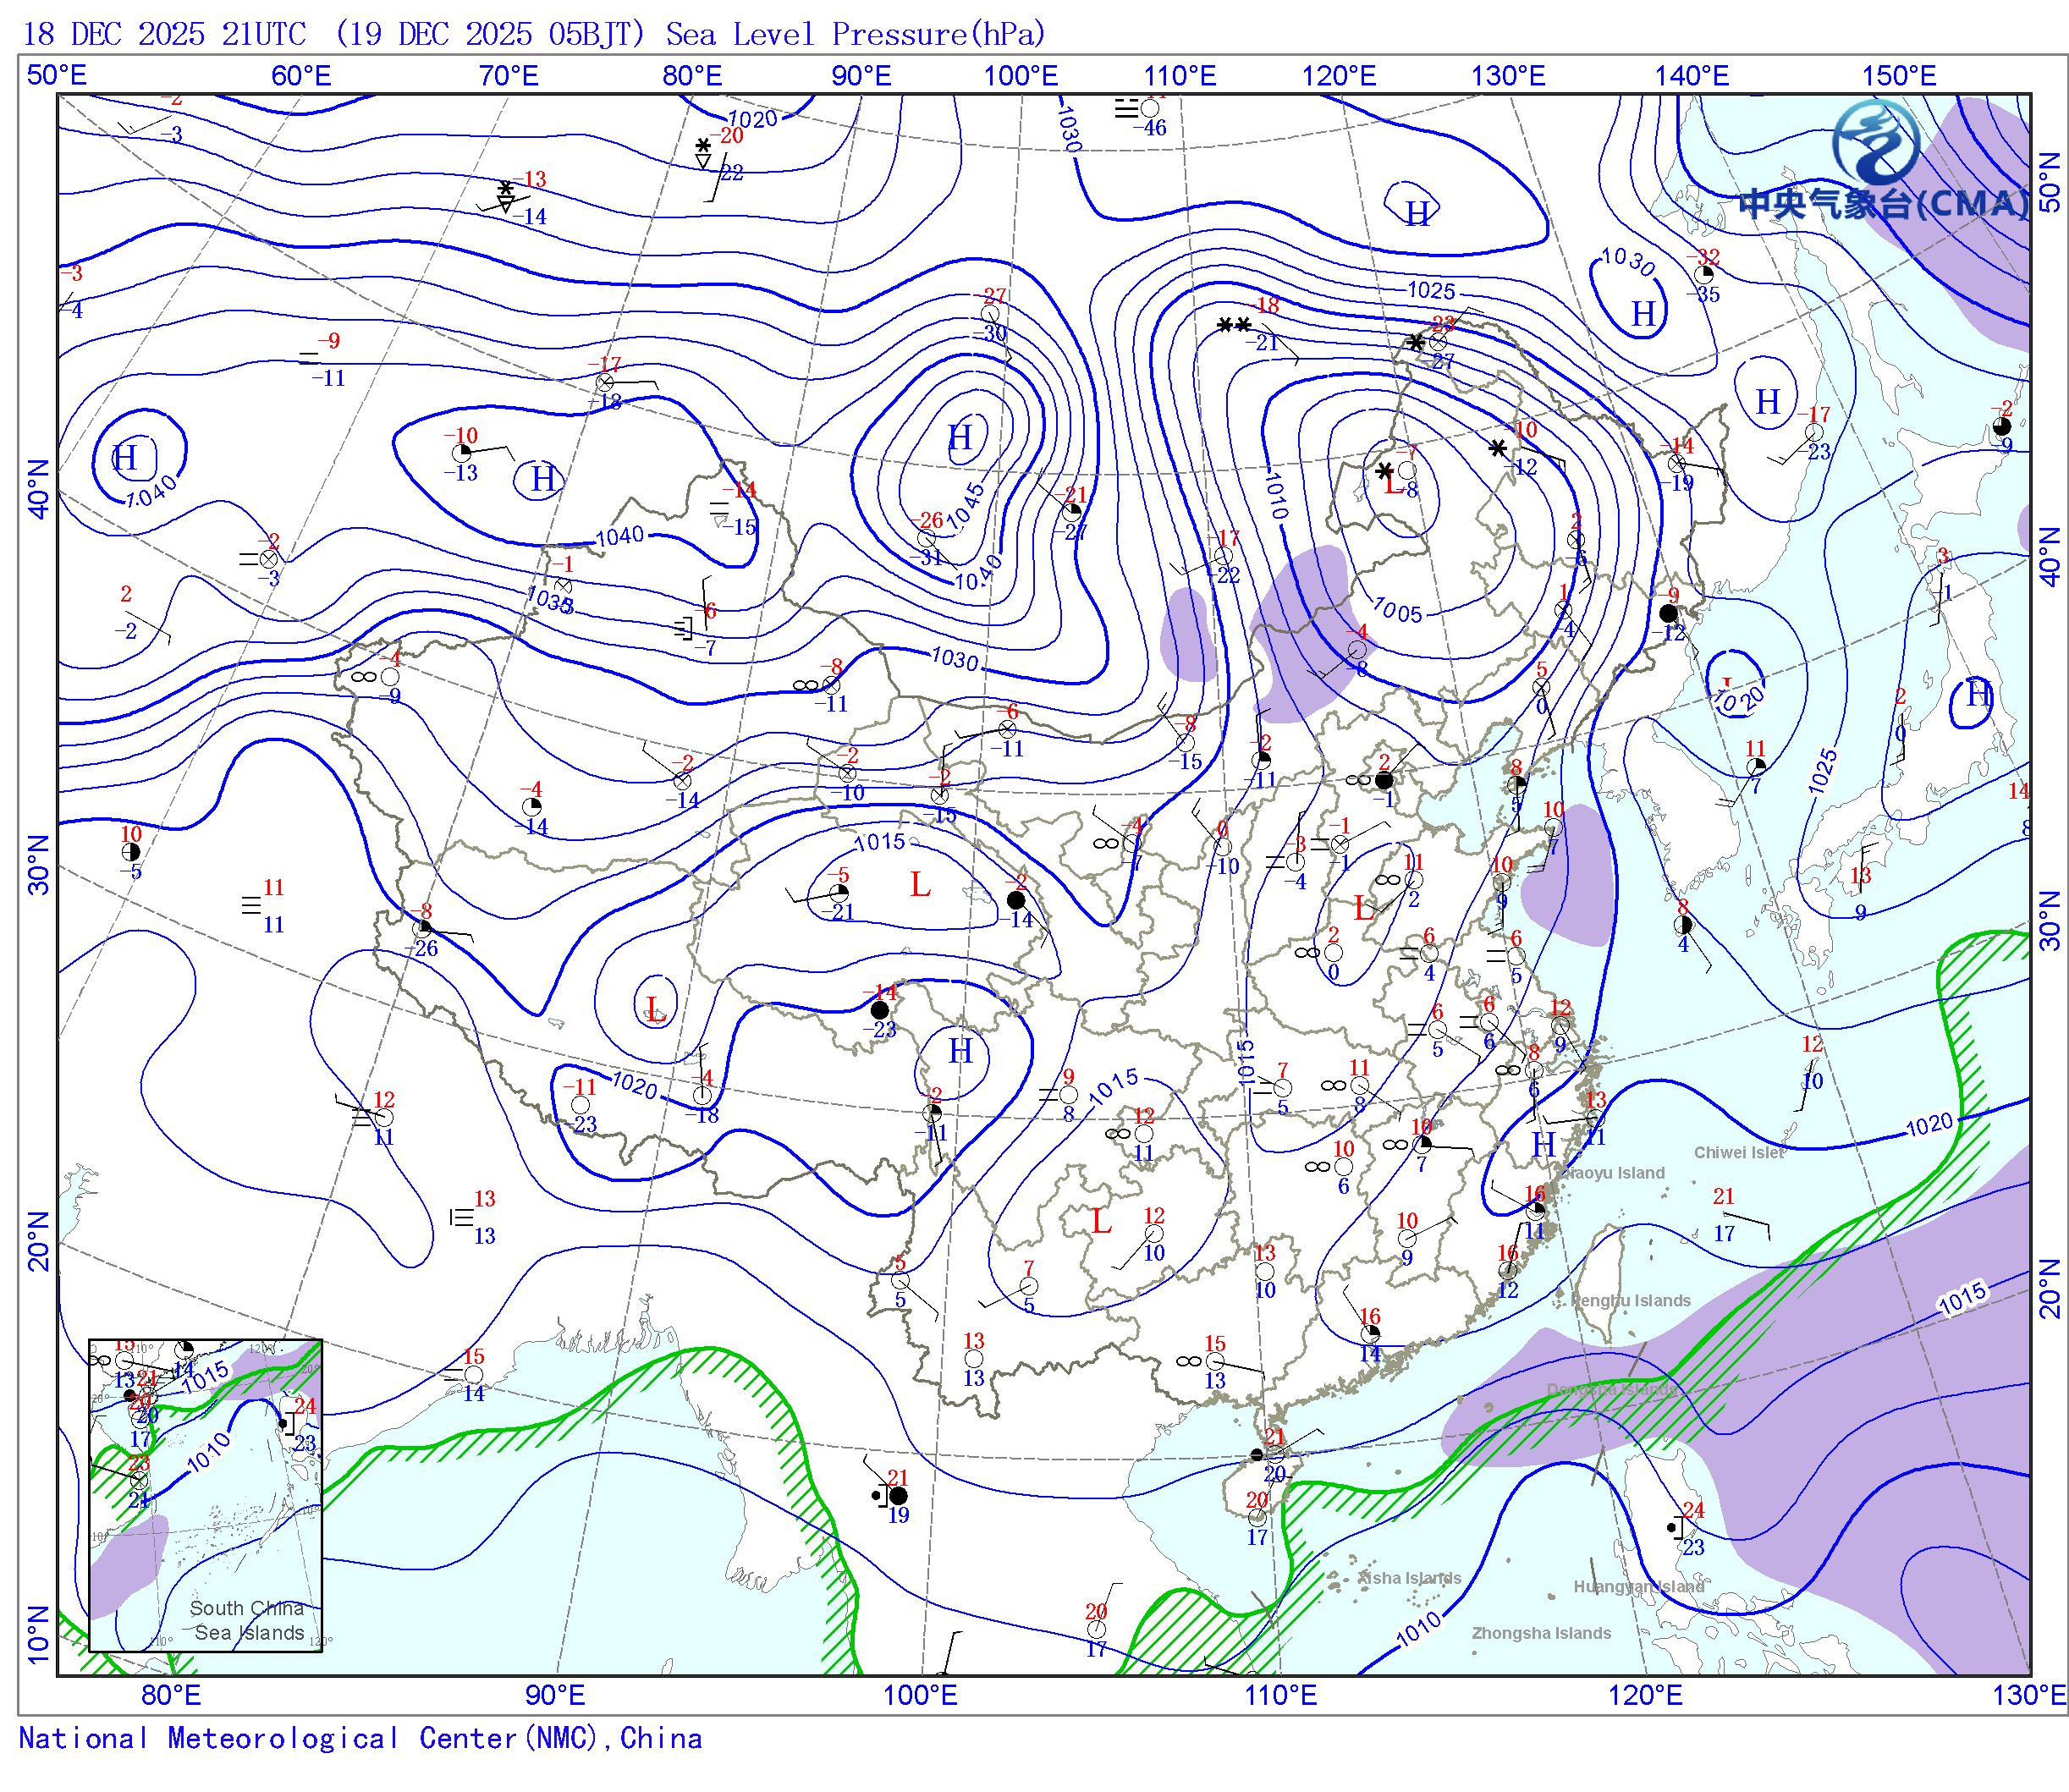Screen dimensions: 2069x1792
Task: Click the National Meteorological Center footer text
Action: click(360, 1738)
